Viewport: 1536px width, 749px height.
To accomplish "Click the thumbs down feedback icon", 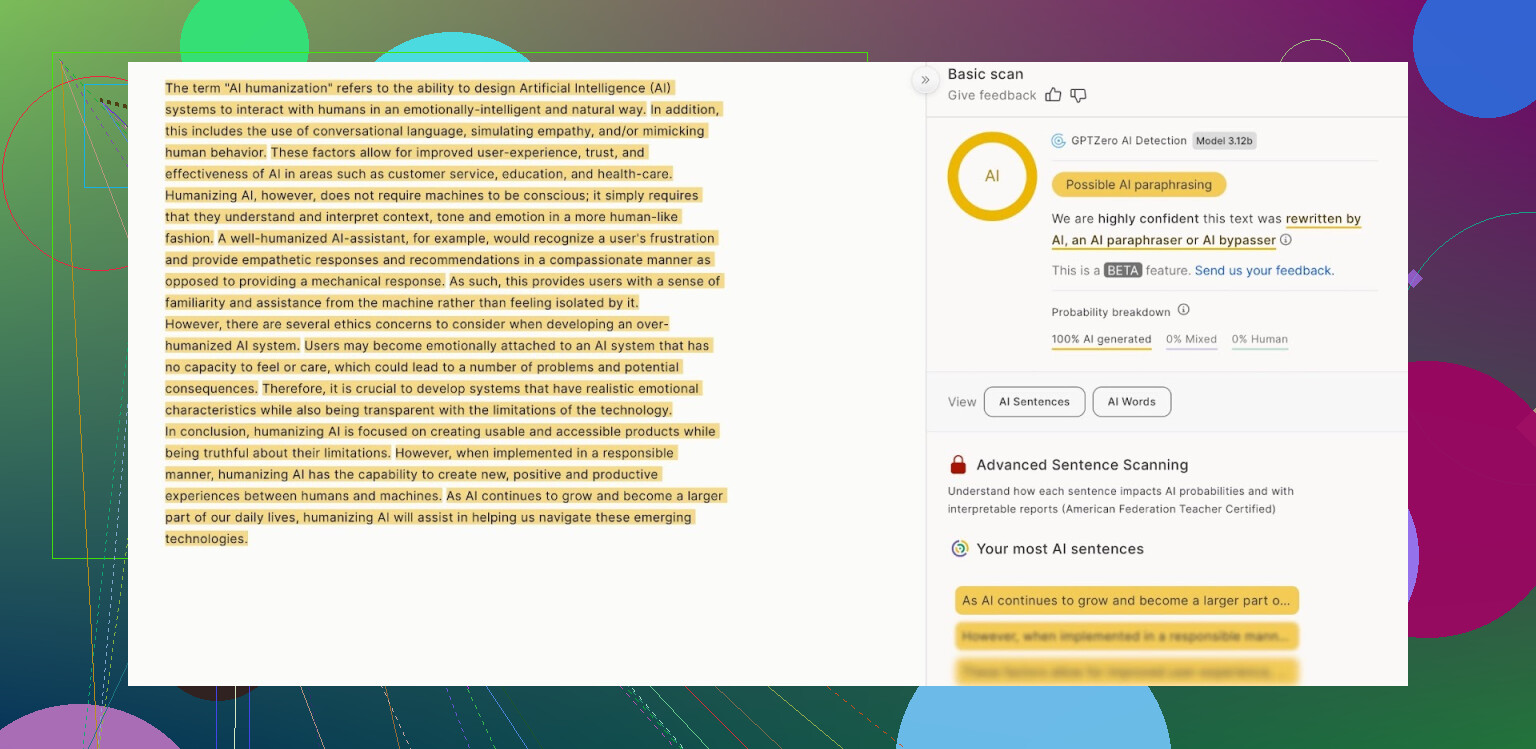I will [x=1078, y=95].
